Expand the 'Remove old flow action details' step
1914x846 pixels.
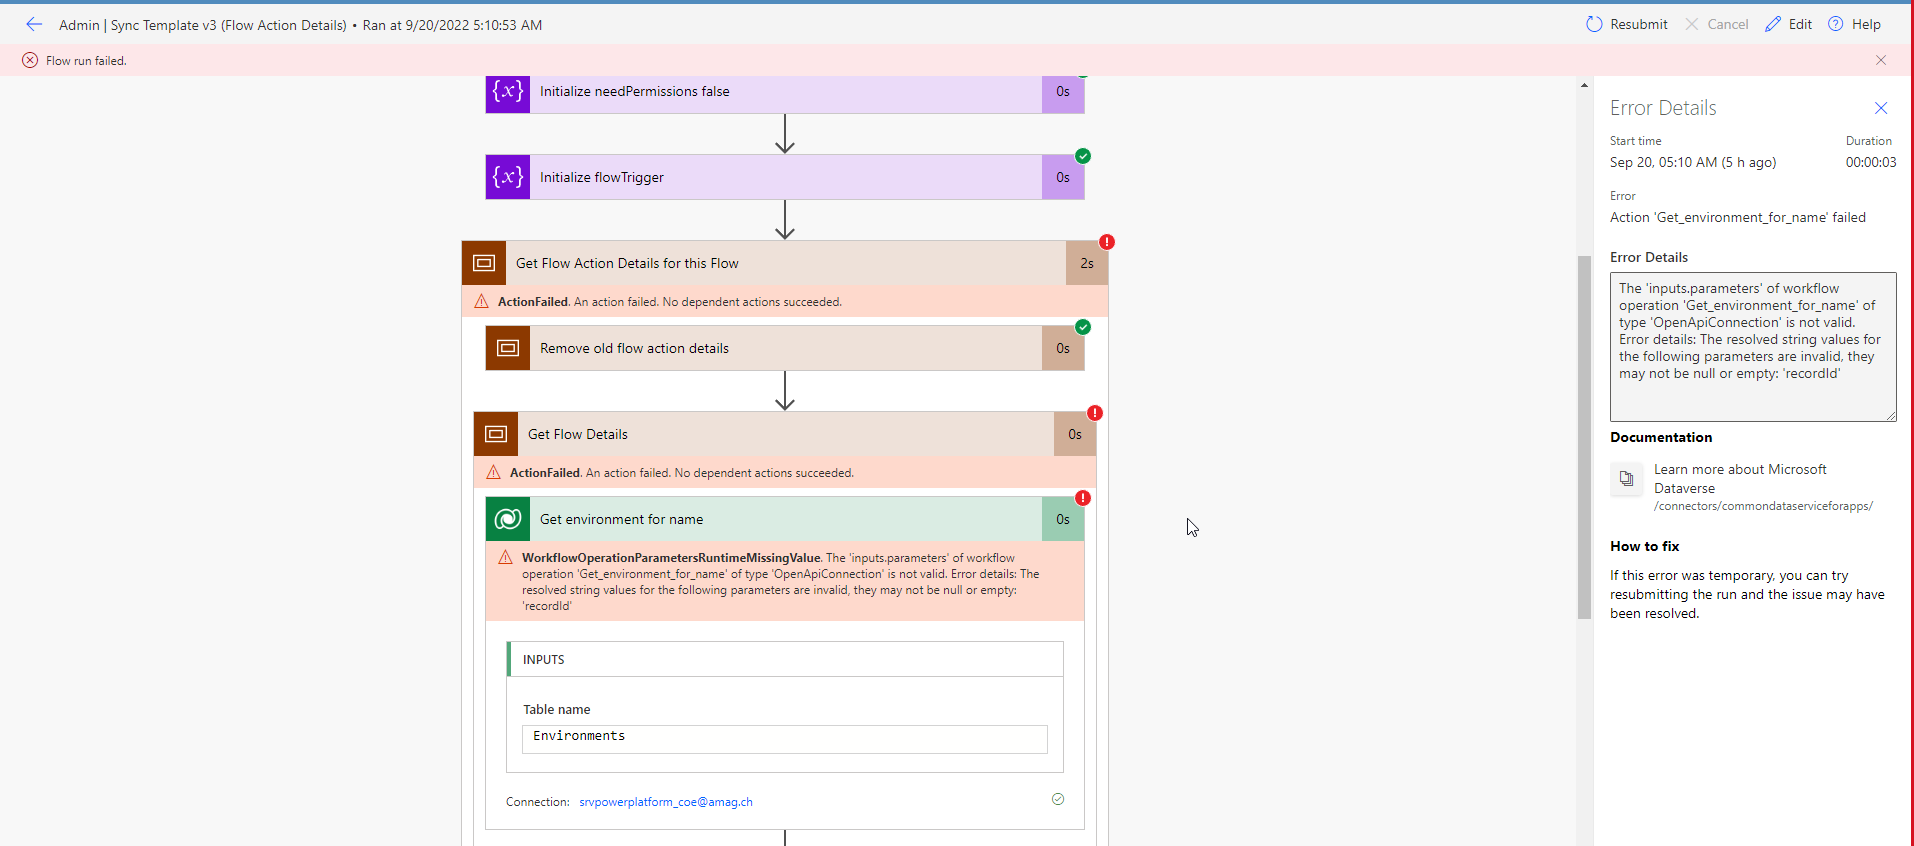[x=785, y=348]
